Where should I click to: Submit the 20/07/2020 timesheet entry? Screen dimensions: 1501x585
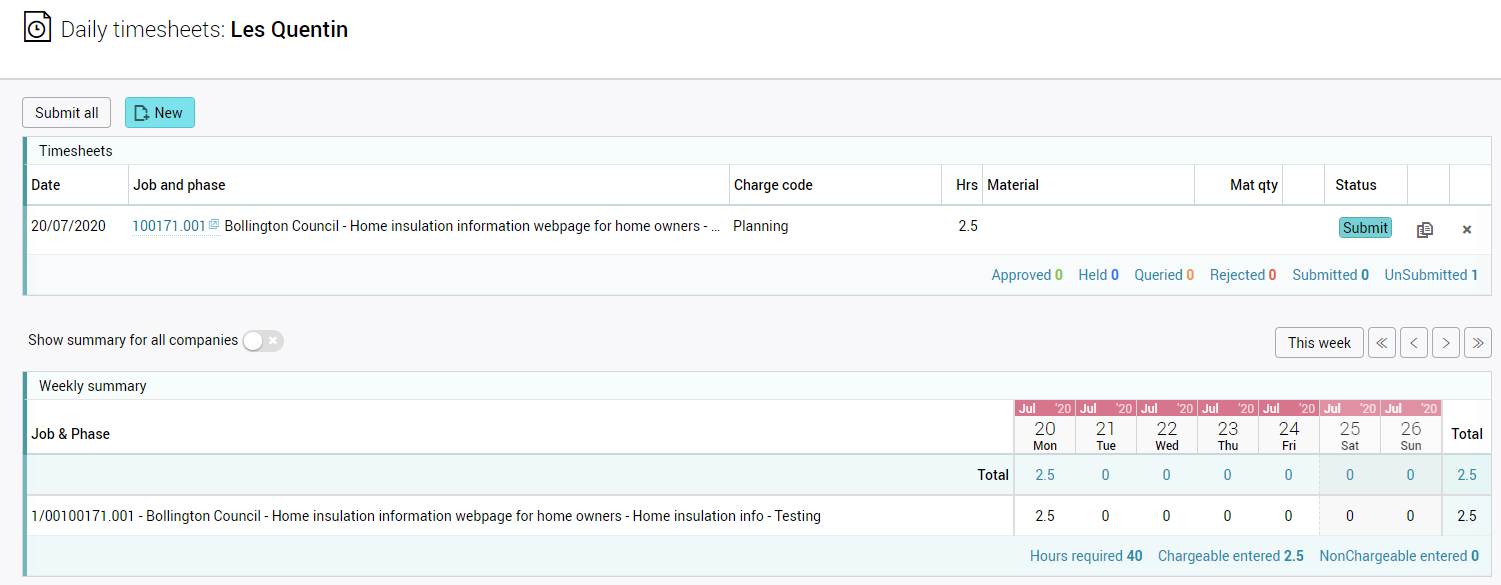pos(1364,228)
